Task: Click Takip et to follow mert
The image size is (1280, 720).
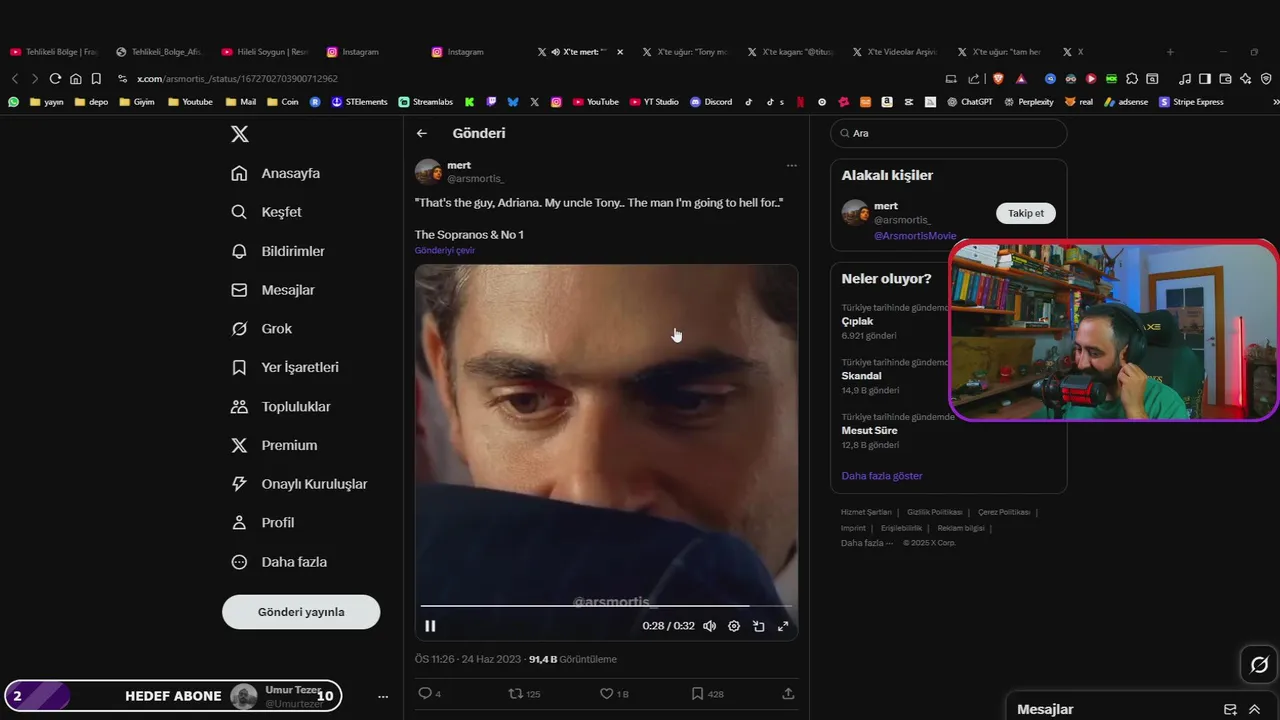Action: [x=1026, y=213]
